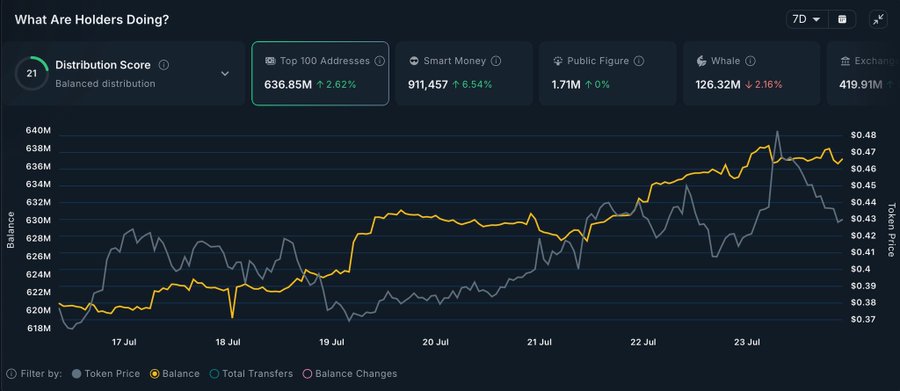
Task: Click the 618M balance axis label
Action: click(x=38, y=328)
